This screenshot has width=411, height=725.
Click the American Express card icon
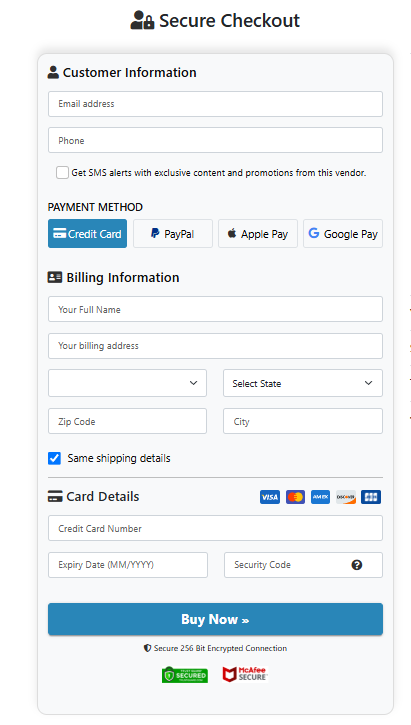320,497
